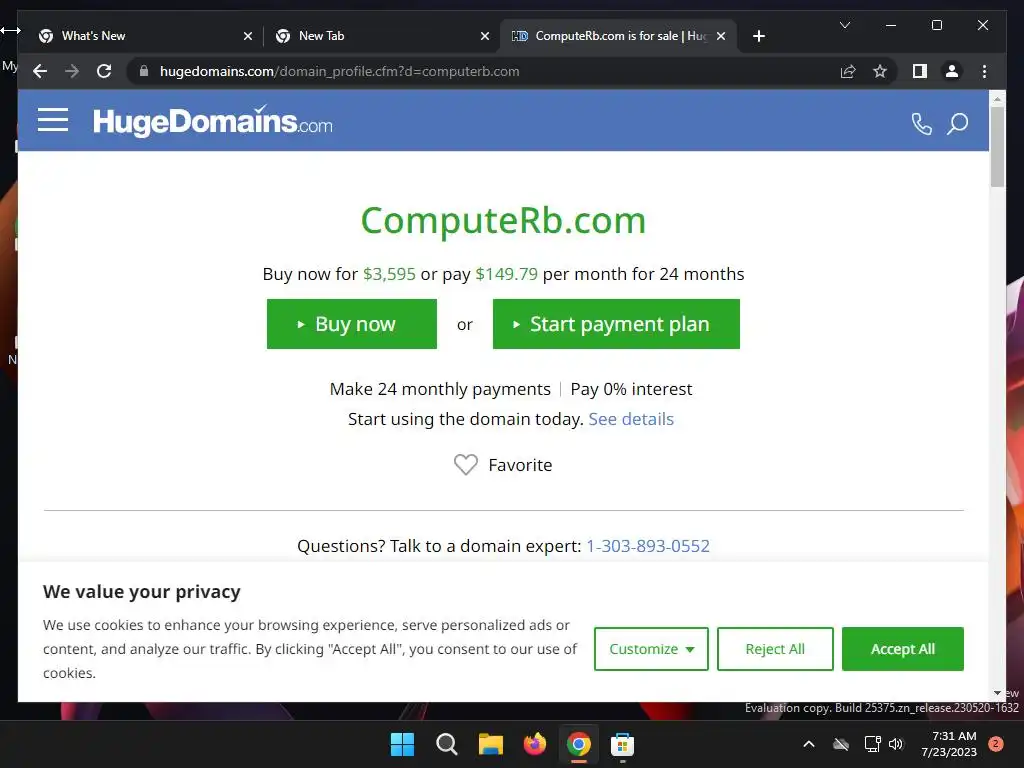
Task: Click the phone icon in site header
Action: [x=921, y=123]
